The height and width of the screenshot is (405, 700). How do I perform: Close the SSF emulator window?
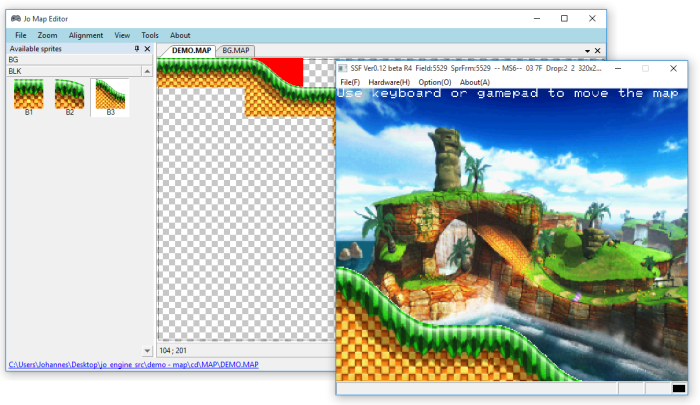(673, 68)
